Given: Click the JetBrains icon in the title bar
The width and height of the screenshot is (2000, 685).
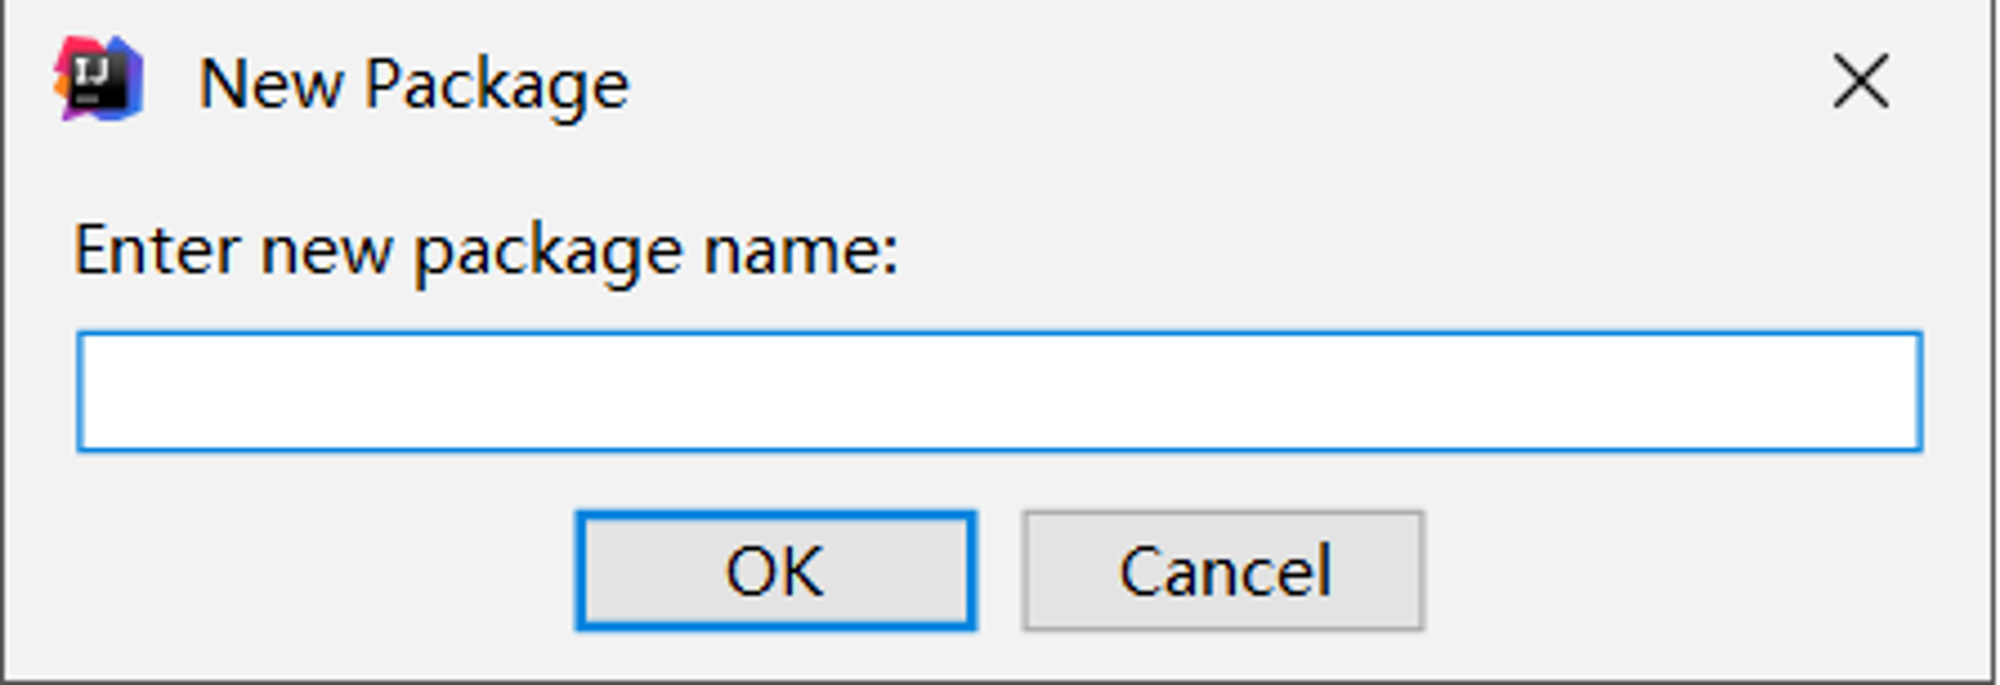Looking at the screenshot, I should [98, 80].
